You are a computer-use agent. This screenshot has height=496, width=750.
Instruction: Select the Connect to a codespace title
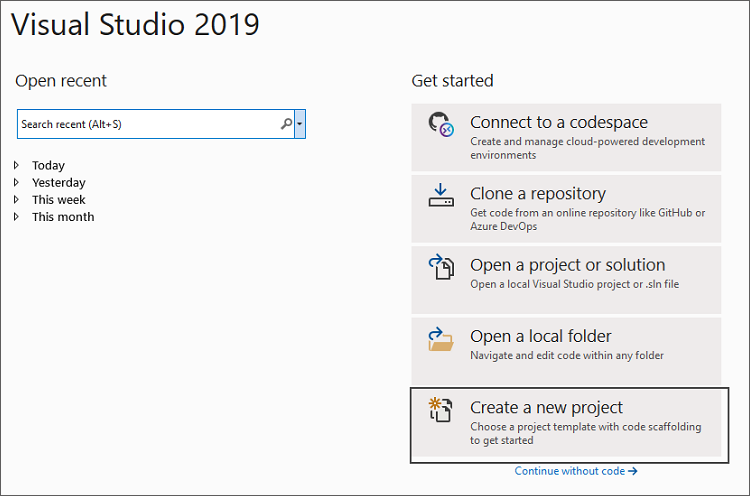(x=559, y=122)
